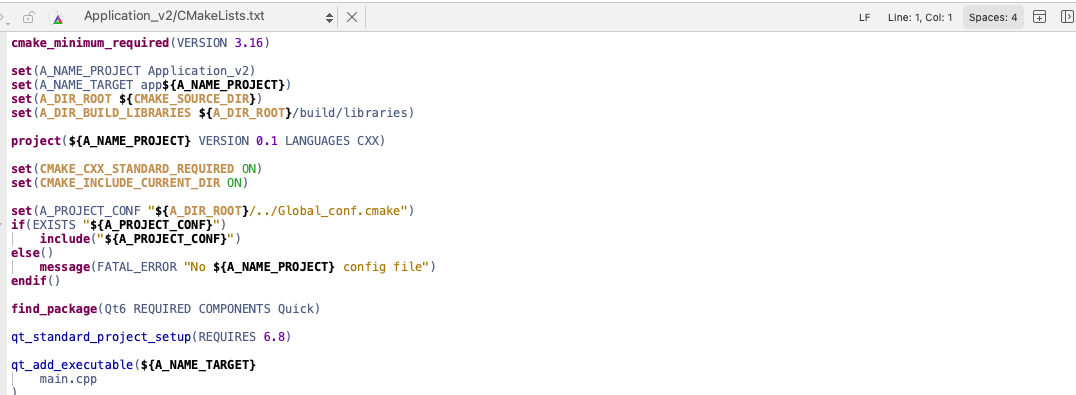
Task: Click the go-forward navigation arrow icon
Action: (3, 17)
